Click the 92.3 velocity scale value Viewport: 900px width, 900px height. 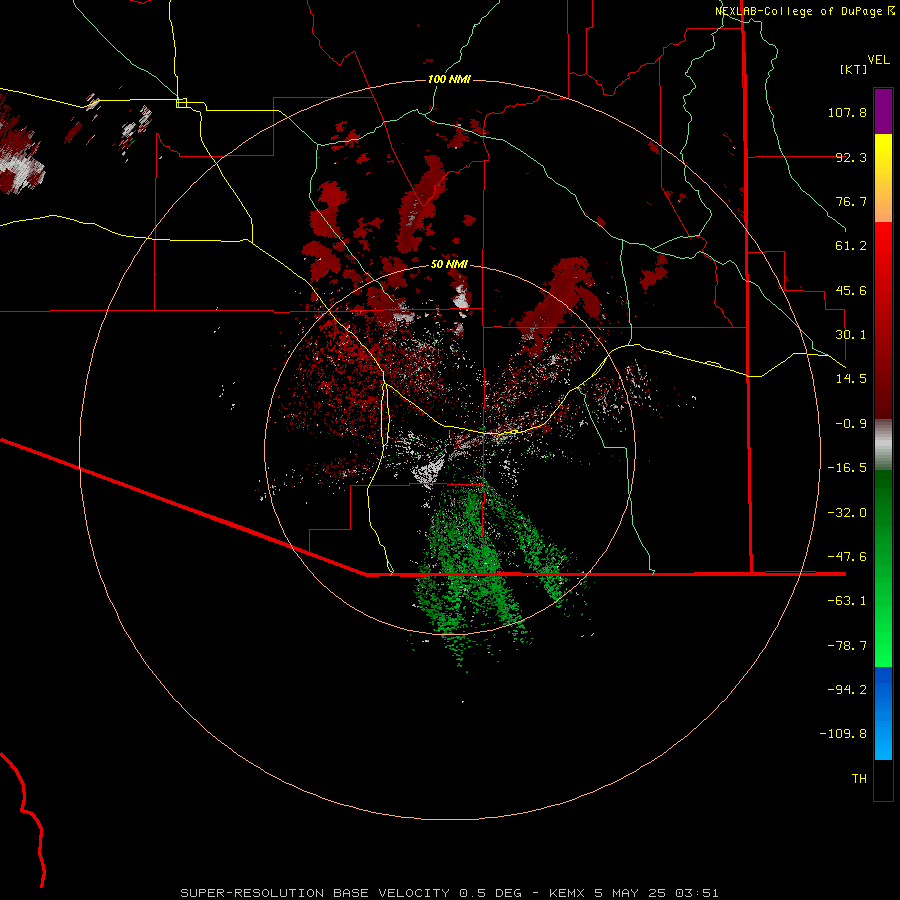(851, 157)
